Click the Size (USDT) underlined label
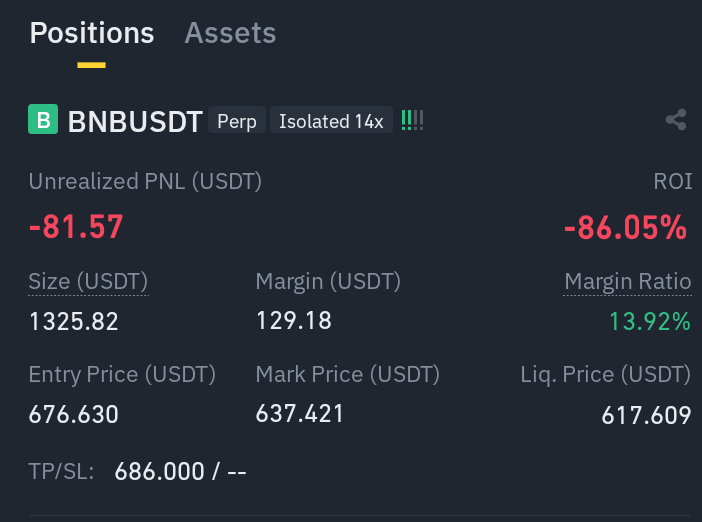702x522 pixels. 88,282
